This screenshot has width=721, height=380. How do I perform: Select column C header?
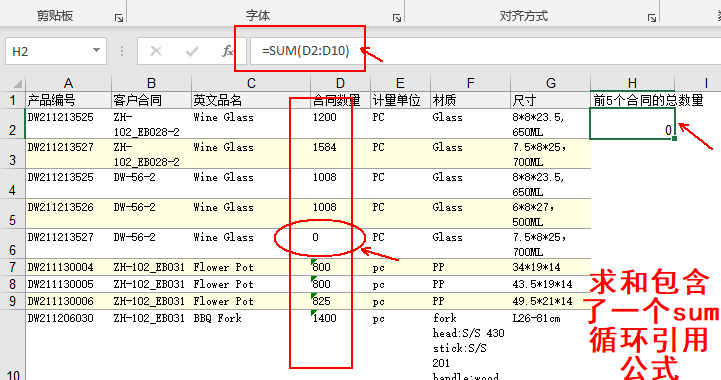(251, 83)
